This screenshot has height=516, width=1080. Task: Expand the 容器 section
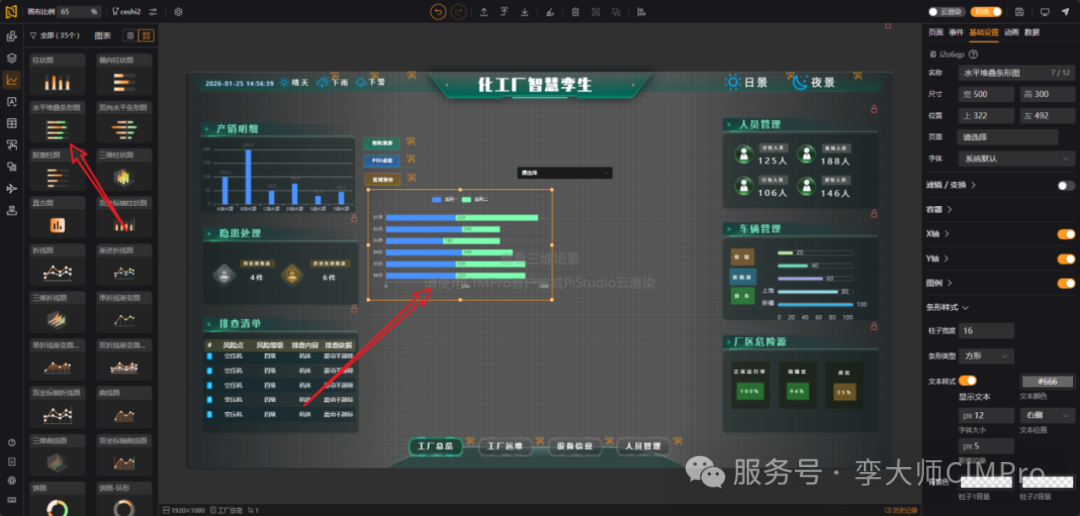939,209
